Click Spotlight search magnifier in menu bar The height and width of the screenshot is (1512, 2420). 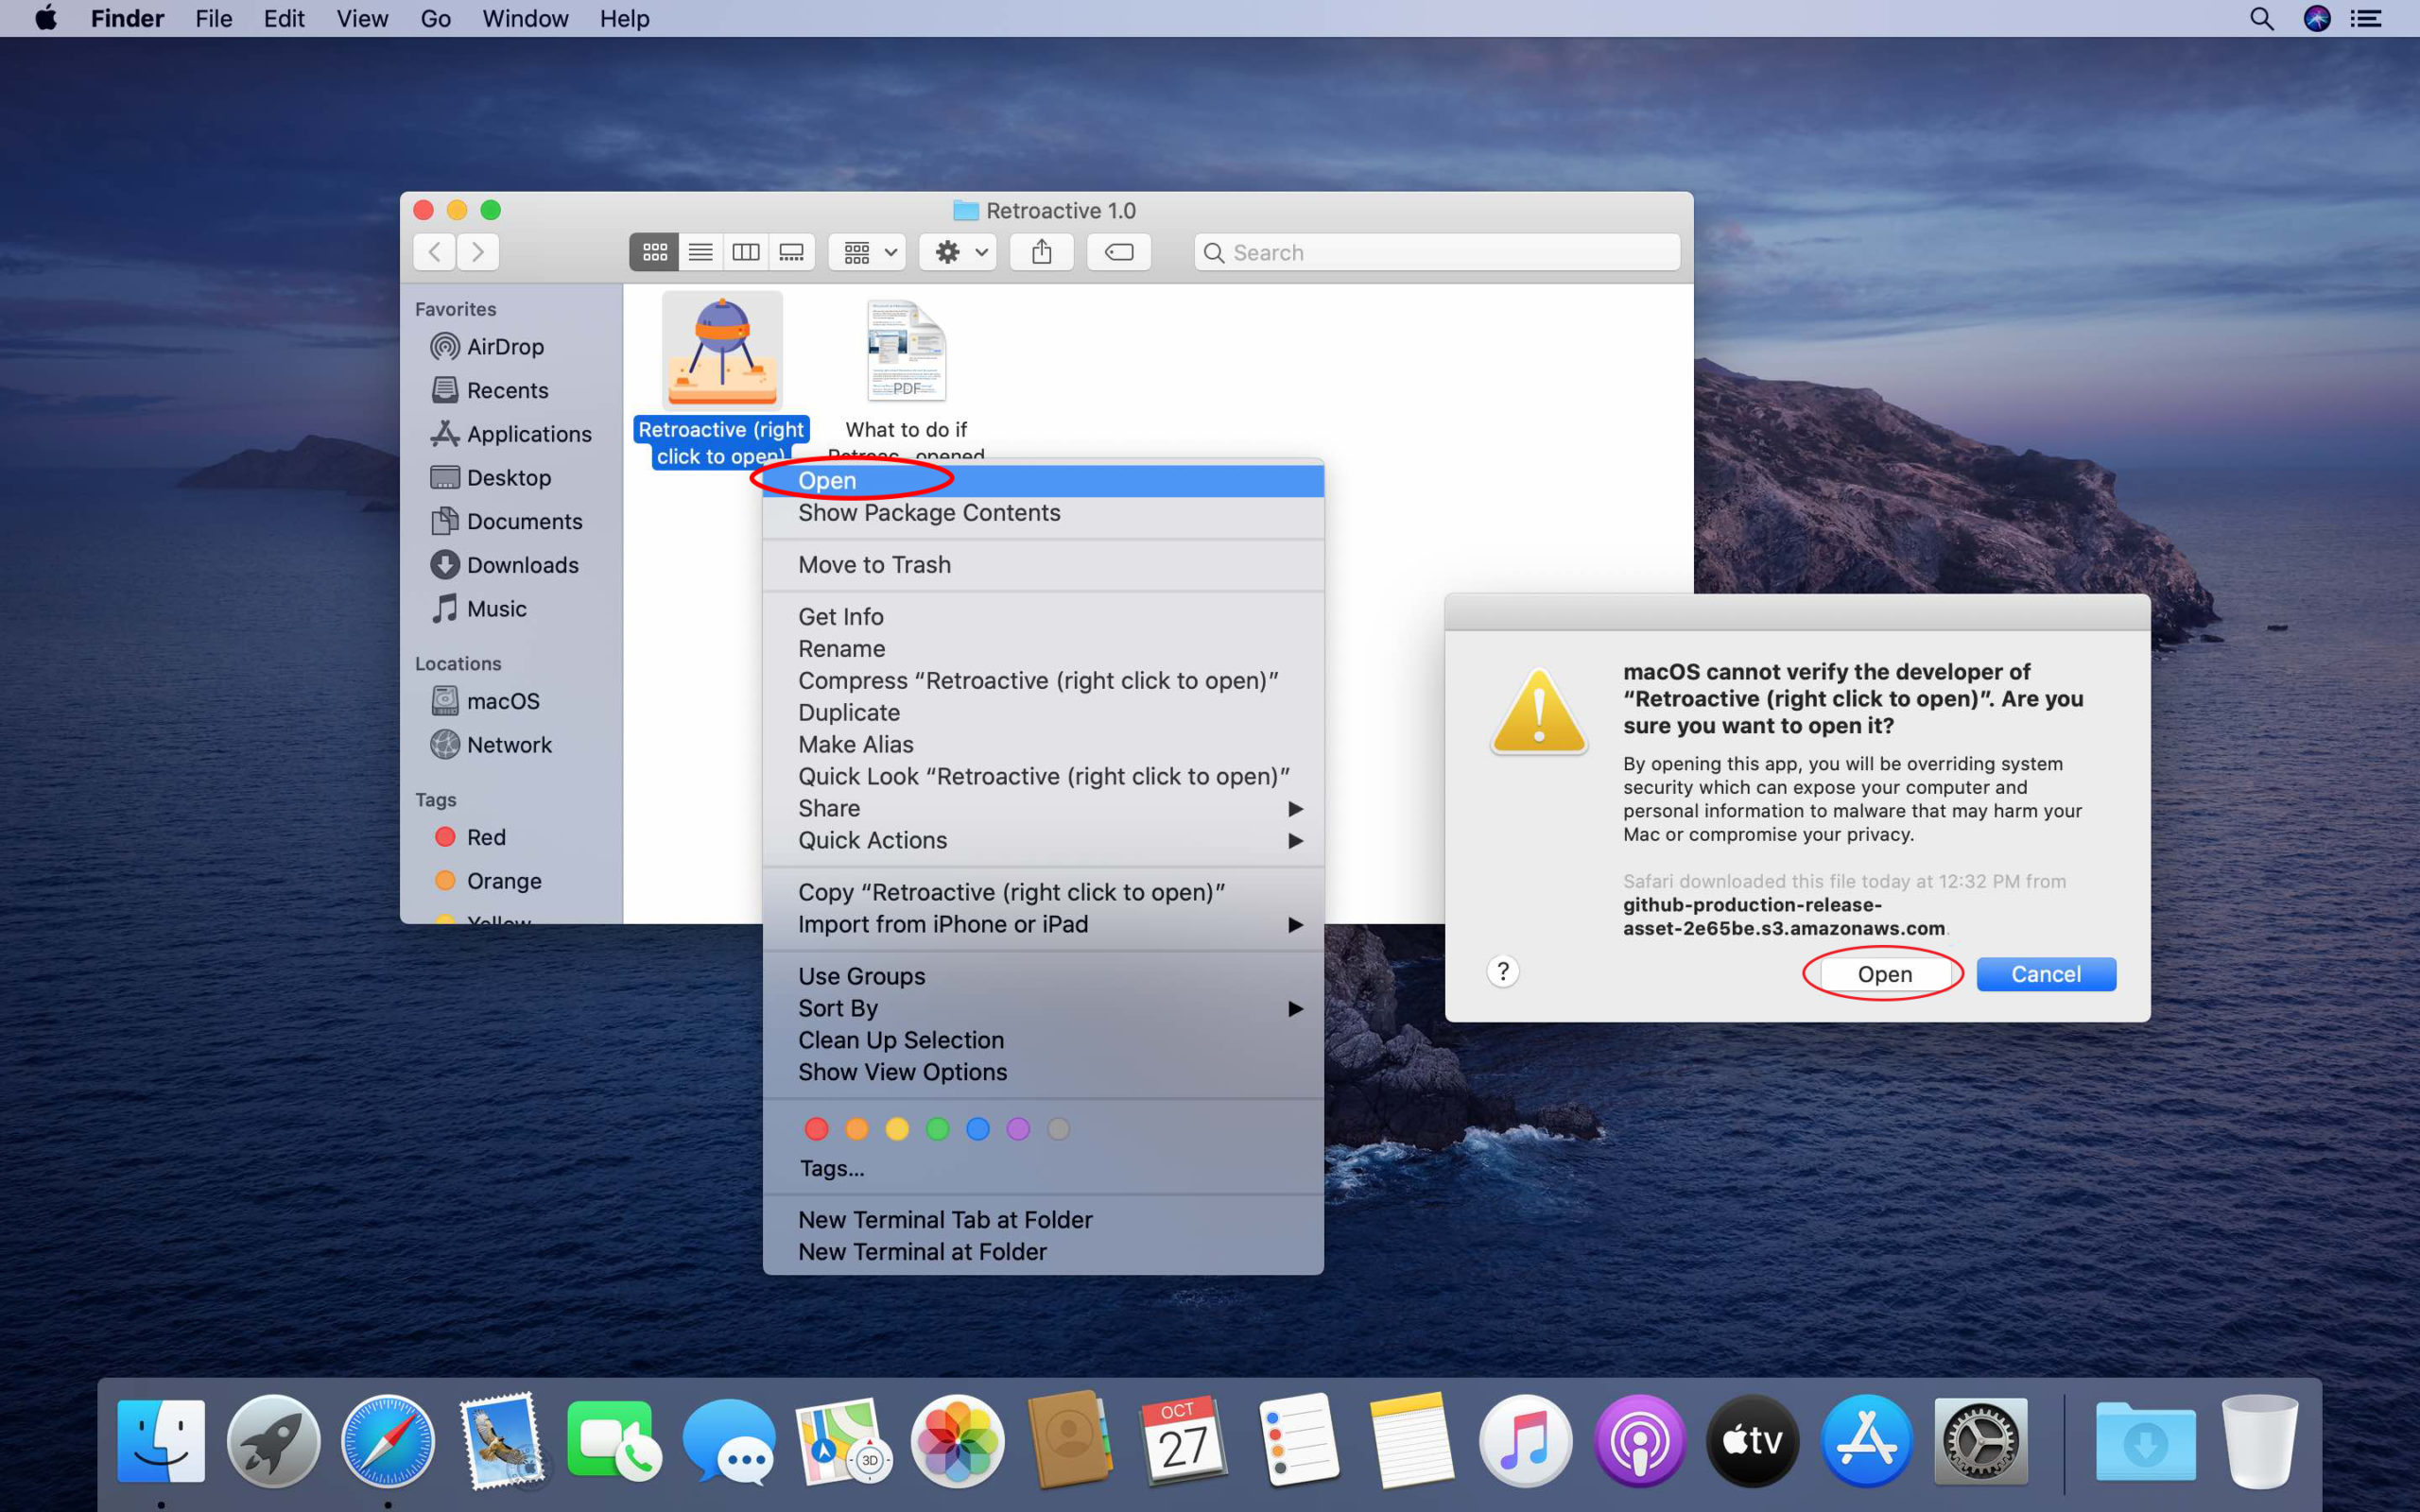pyautogui.click(x=2261, y=19)
